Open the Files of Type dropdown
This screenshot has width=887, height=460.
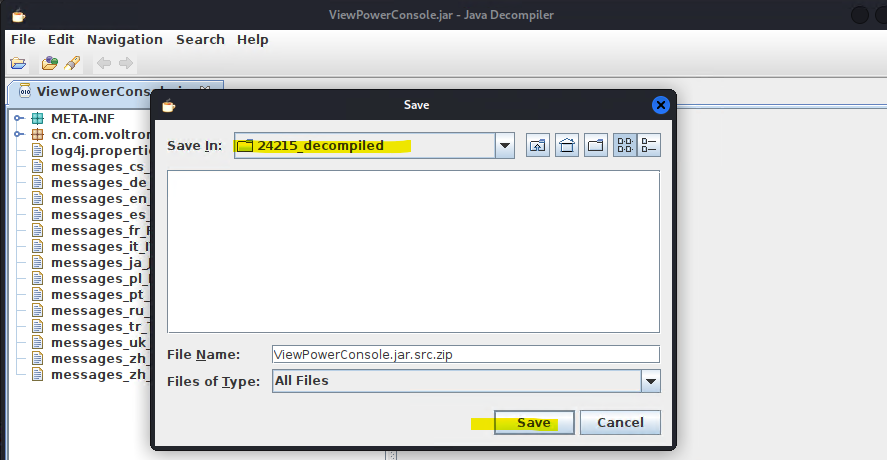click(x=651, y=381)
